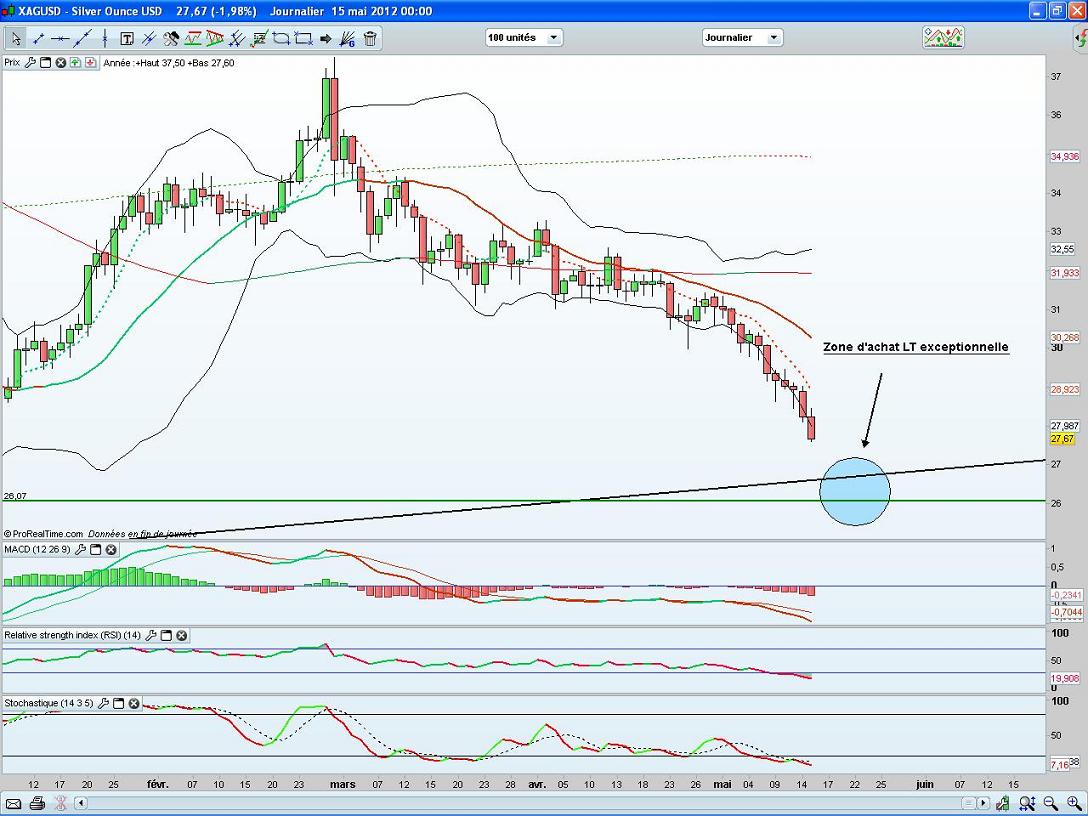Click the trash can delete-objects icon
This screenshot has height=816, width=1088.
[x=370, y=39]
